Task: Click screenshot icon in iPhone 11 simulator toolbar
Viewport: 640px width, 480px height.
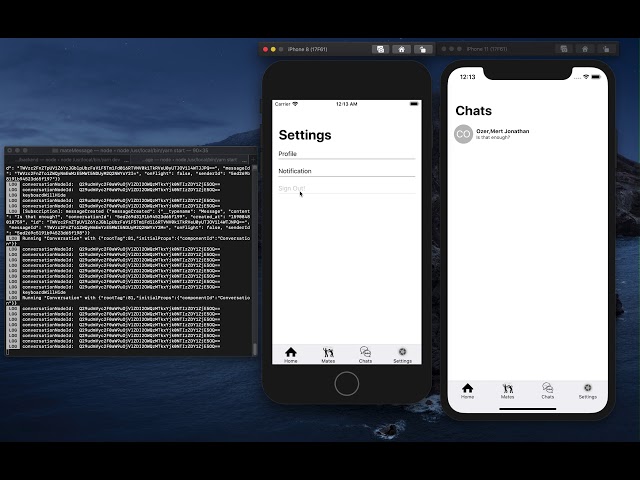Action: [564, 49]
